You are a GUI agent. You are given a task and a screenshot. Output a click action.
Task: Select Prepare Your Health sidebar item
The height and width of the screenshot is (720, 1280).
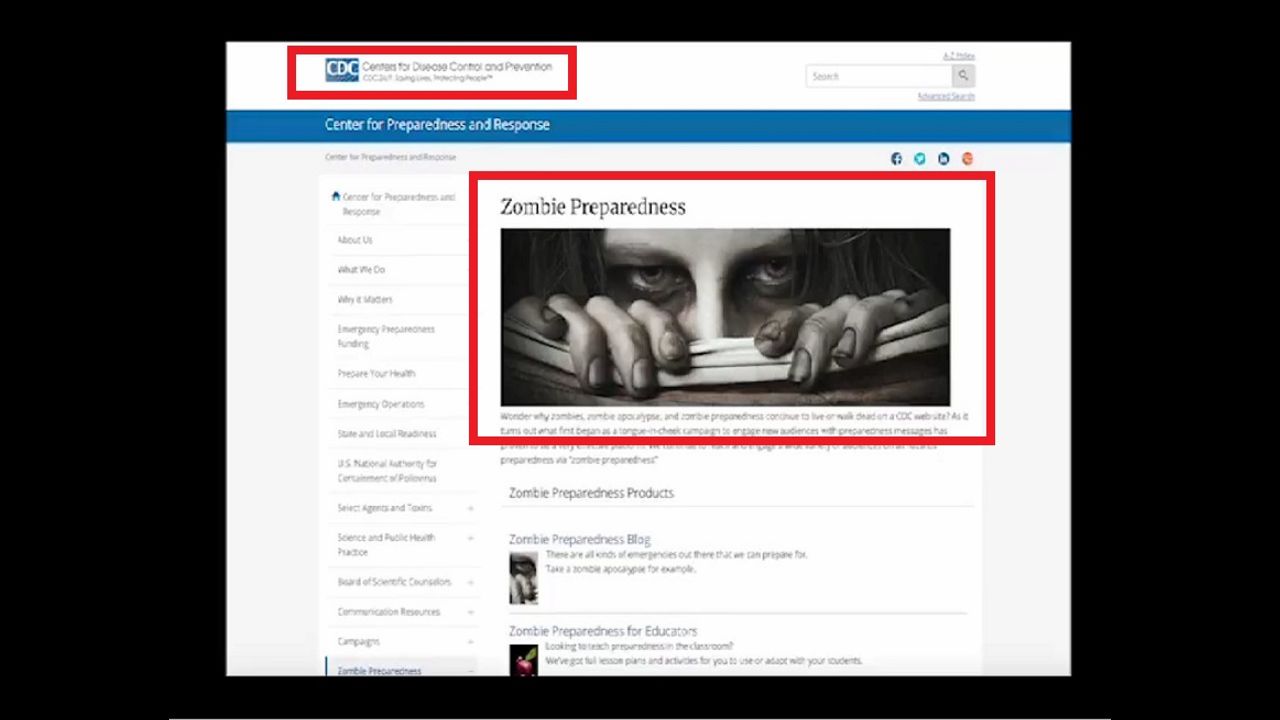tap(376, 374)
